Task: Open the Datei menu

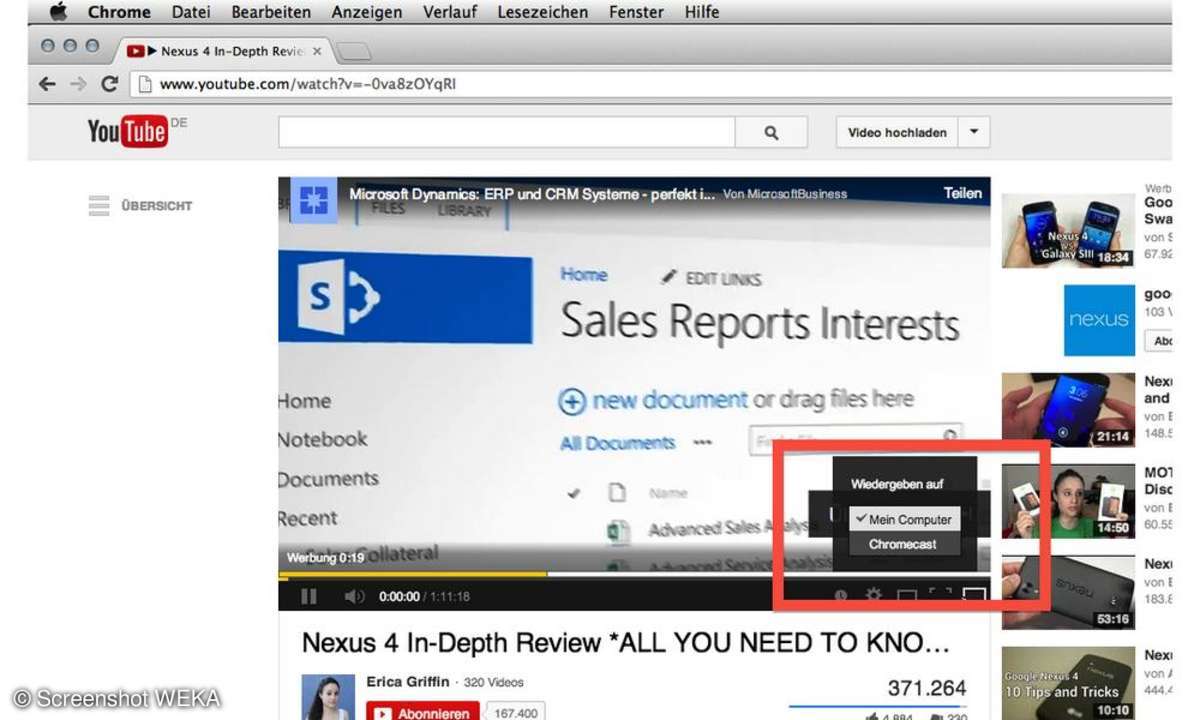Action: pos(191,12)
